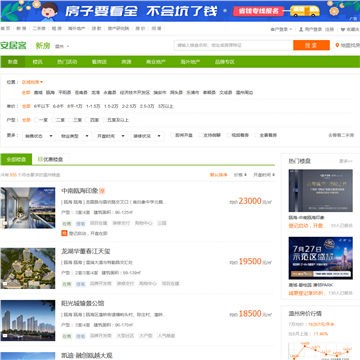Expand the 区域找房 location selector

[32, 82]
